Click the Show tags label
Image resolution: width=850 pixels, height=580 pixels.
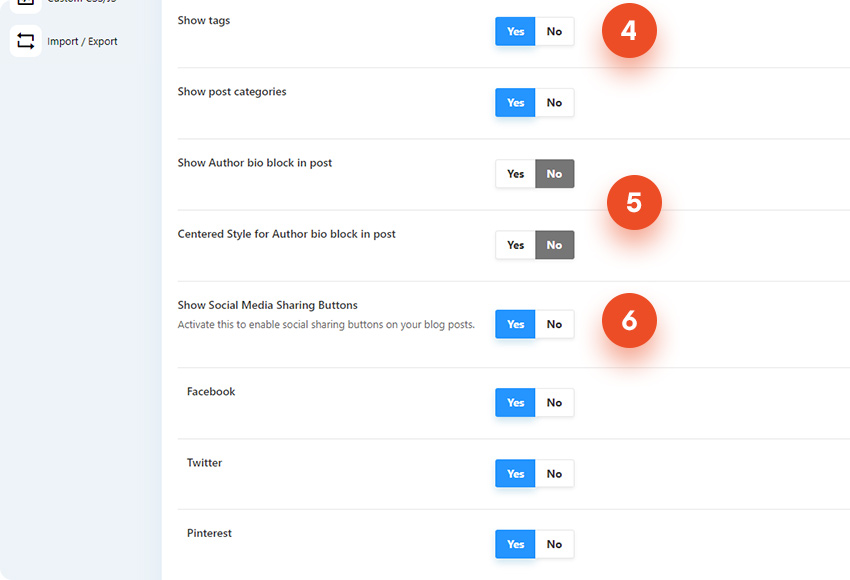click(x=204, y=21)
